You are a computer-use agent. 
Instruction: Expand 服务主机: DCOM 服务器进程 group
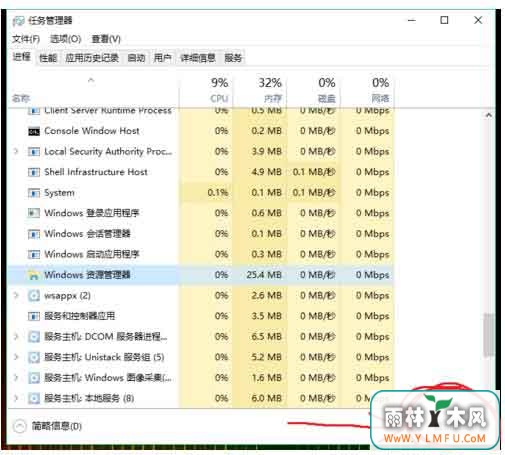(16, 337)
